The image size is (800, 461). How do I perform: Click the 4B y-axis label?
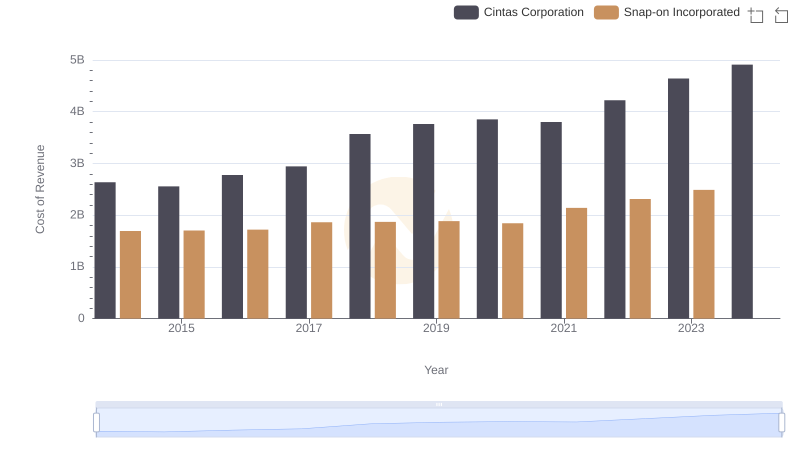click(77, 111)
